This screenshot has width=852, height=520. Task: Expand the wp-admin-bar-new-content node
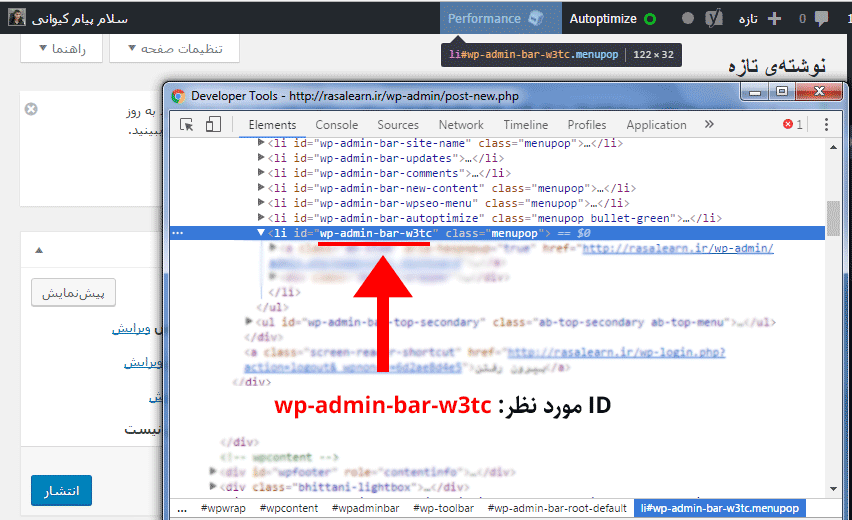[261, 187]
